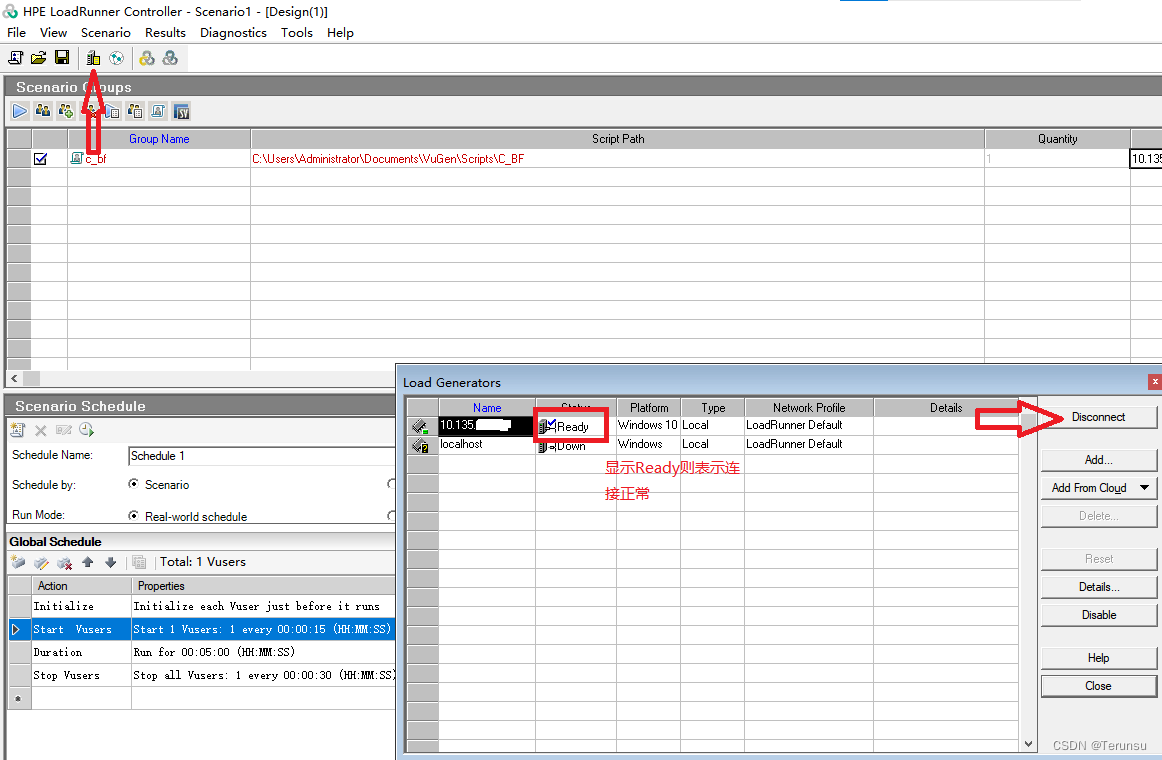The height and width of the screenshot is (760, 1162).
Task: Move action down with the down arrow icon
Action: click(110, 562)
